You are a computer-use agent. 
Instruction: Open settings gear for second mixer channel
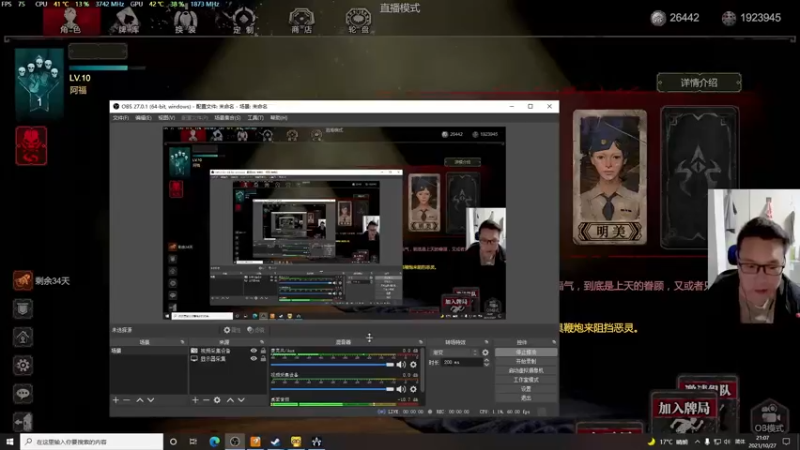[x=413, y=389]
